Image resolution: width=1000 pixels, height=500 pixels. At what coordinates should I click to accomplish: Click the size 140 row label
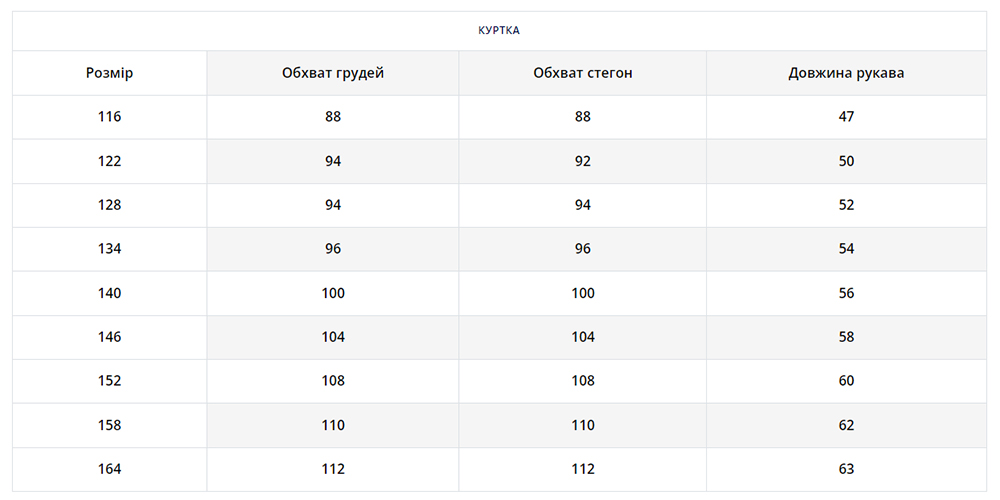tap(110, 293)
